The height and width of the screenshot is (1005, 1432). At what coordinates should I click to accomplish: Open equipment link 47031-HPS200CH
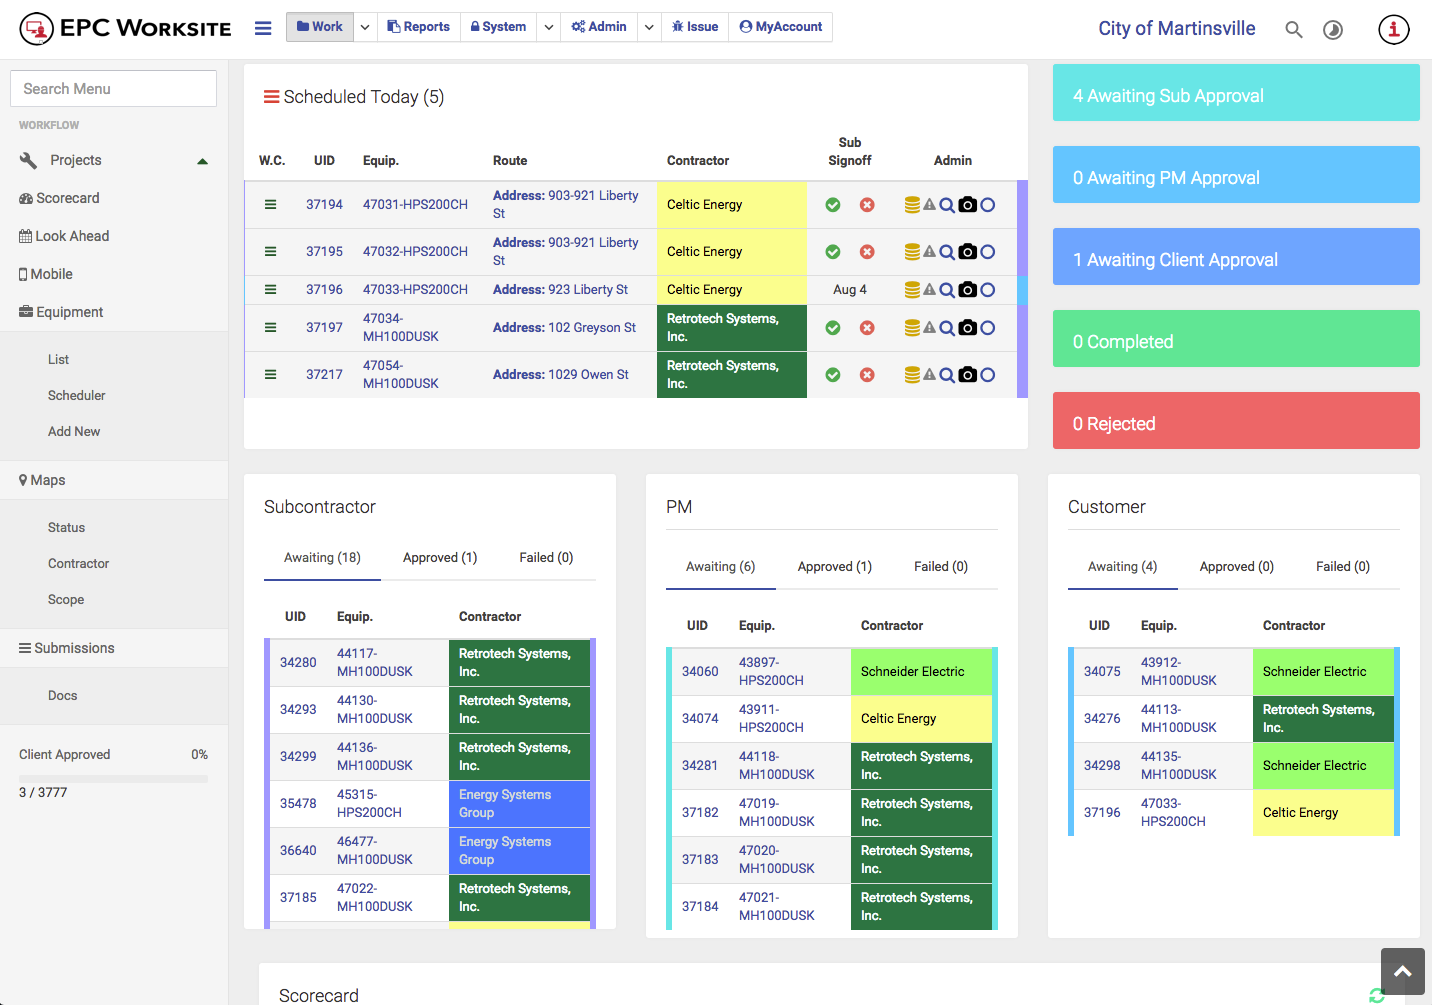tap(415, 205)
